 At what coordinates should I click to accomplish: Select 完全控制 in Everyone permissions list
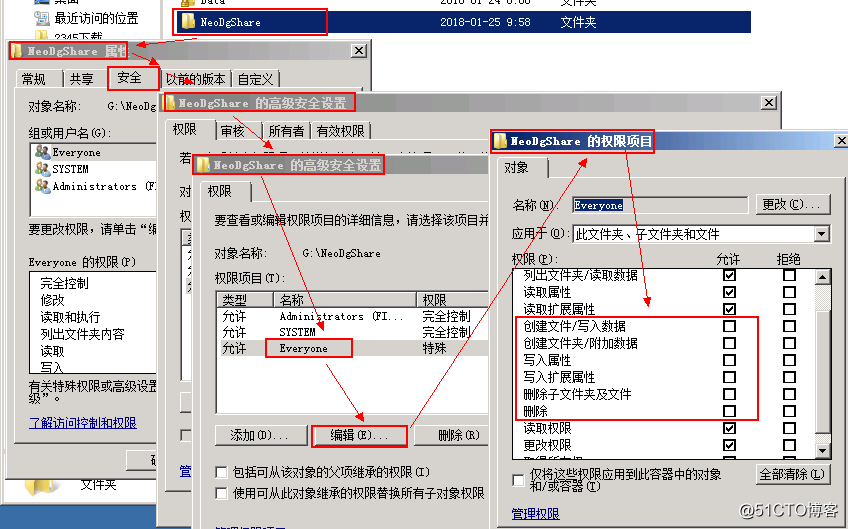point(64,283)
